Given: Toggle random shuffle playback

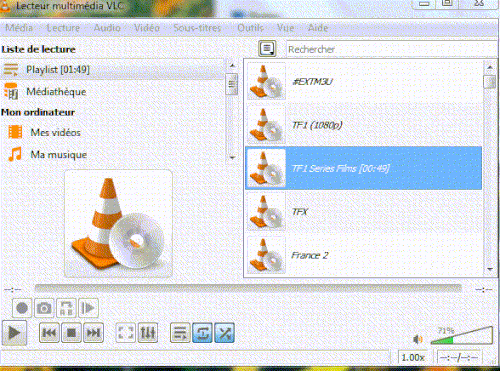Looking at the screenshot, I should 225,333.
